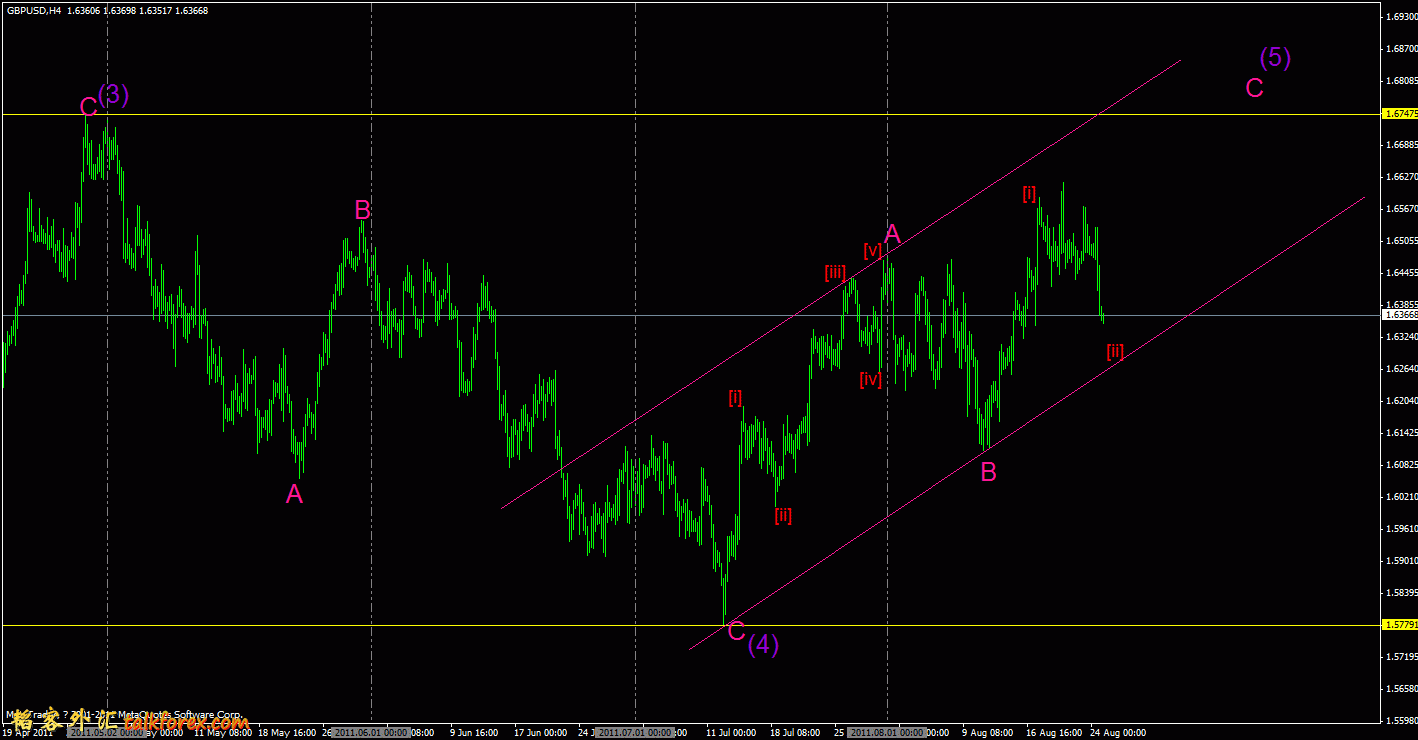The width and height of the screenshot is (1418, 740).
Task: Click the 1.6264 price scale label
Action: tap(1400, 368)
